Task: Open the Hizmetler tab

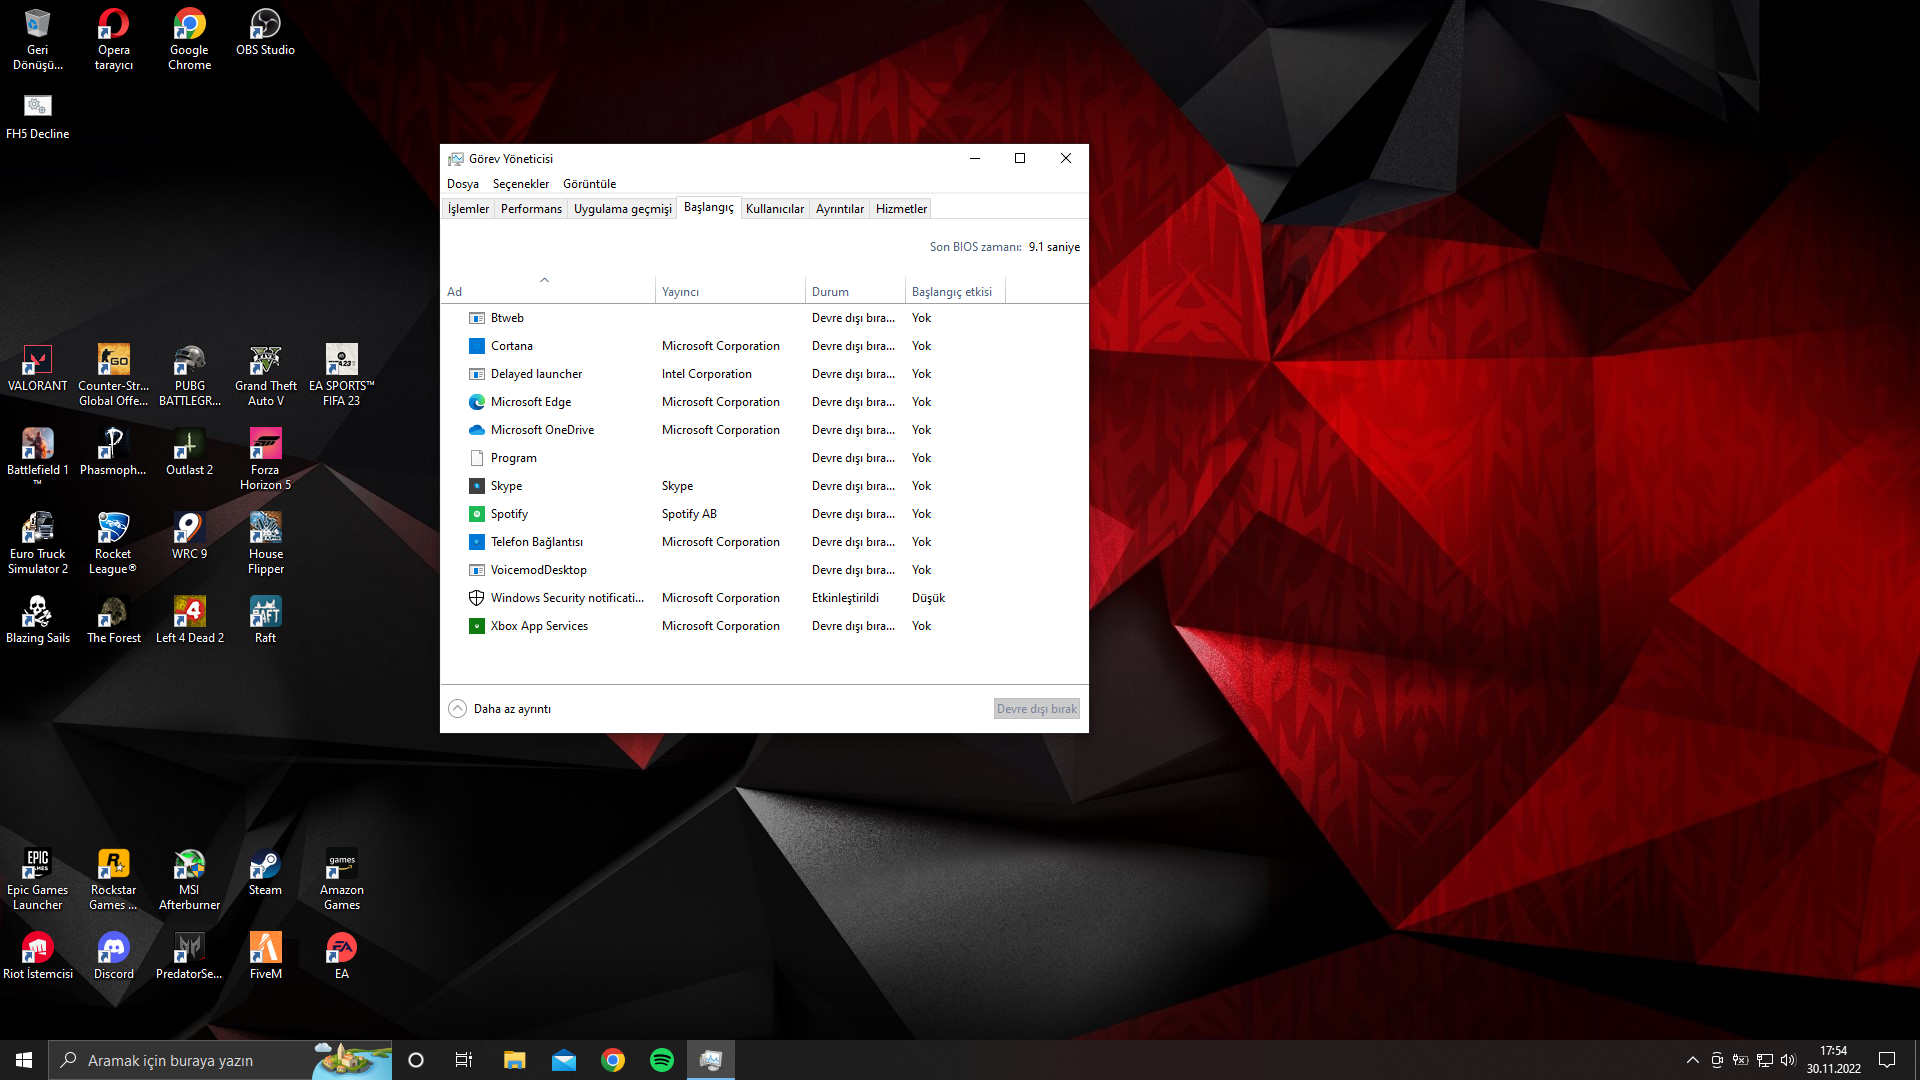Action: pos(901,209)
